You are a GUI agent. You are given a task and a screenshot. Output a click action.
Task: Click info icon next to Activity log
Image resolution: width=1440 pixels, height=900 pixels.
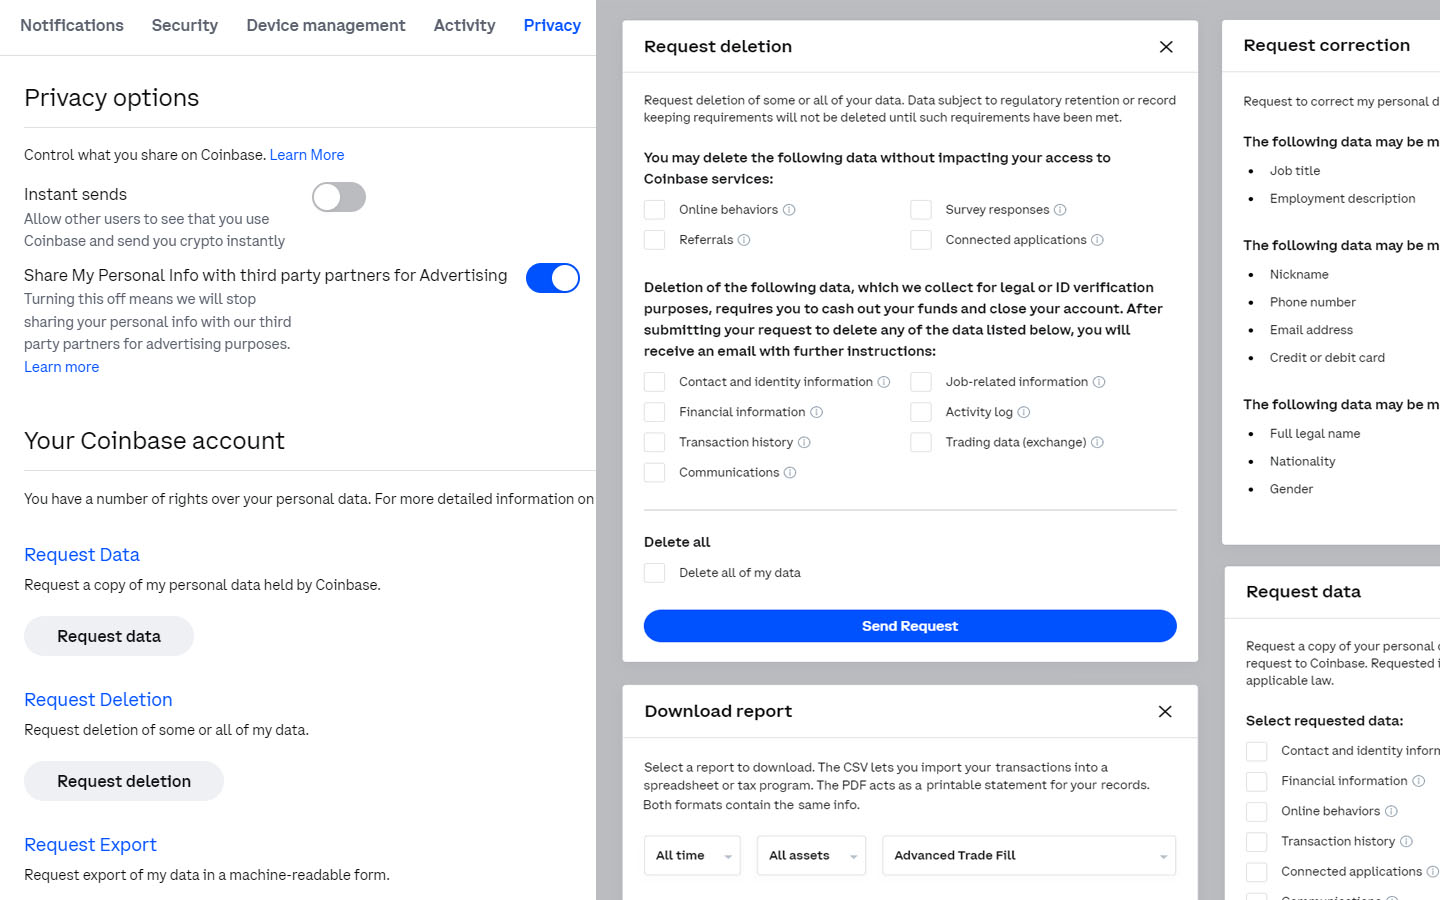tap(1024, 412)
